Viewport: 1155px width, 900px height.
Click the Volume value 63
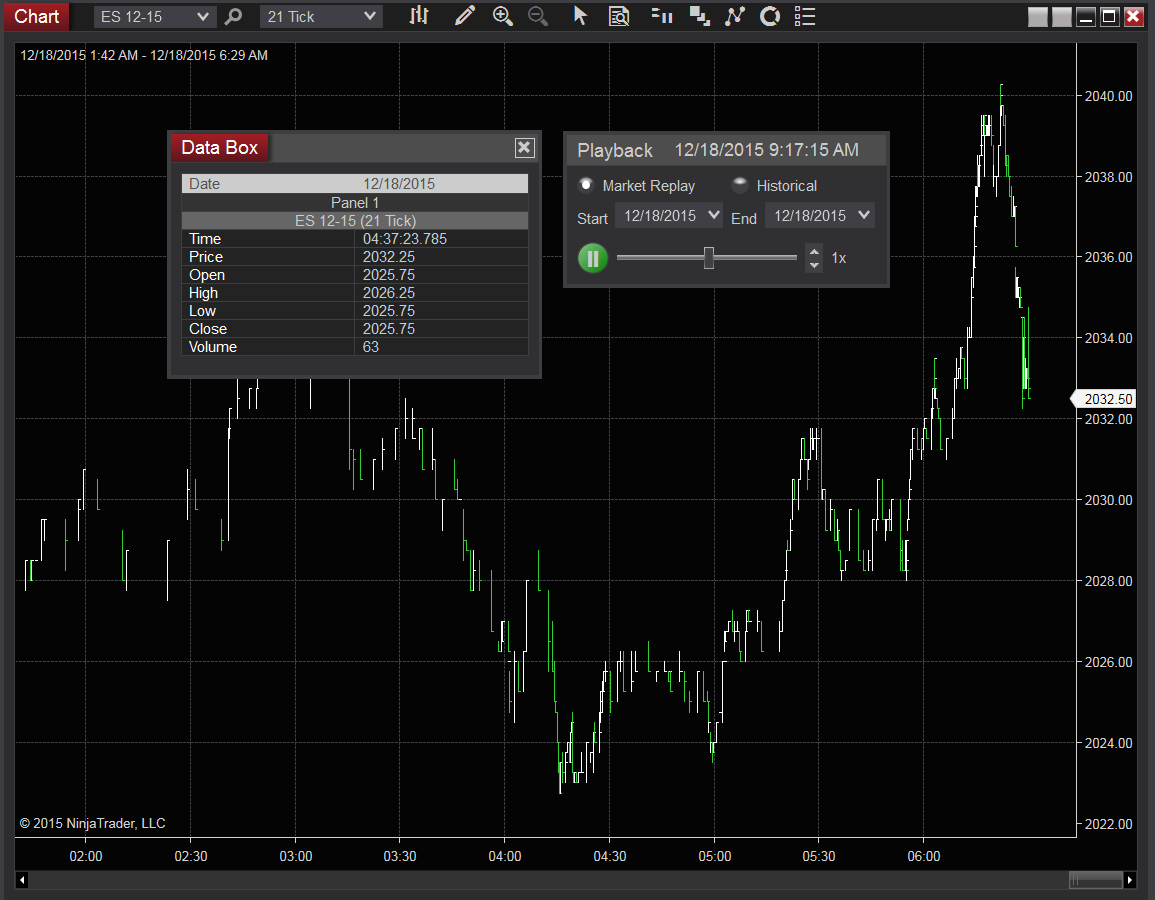(x=371, y=347)
